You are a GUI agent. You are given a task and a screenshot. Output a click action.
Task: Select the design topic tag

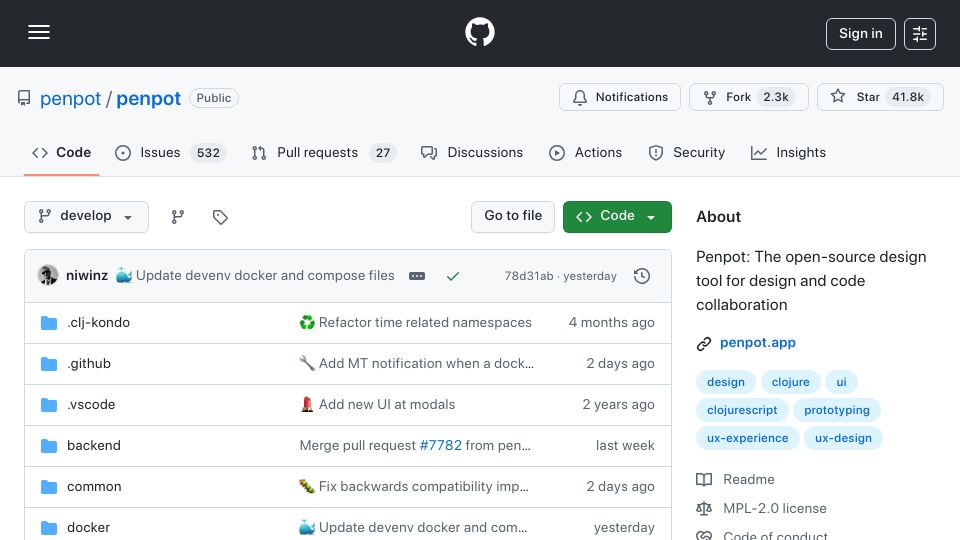726,382
